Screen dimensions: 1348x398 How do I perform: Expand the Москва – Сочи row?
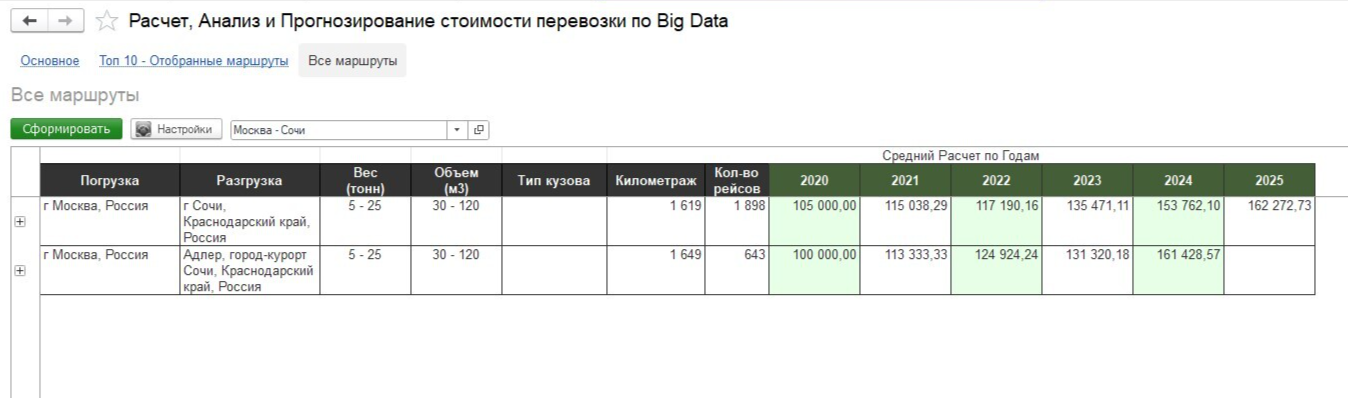[20, 221]
